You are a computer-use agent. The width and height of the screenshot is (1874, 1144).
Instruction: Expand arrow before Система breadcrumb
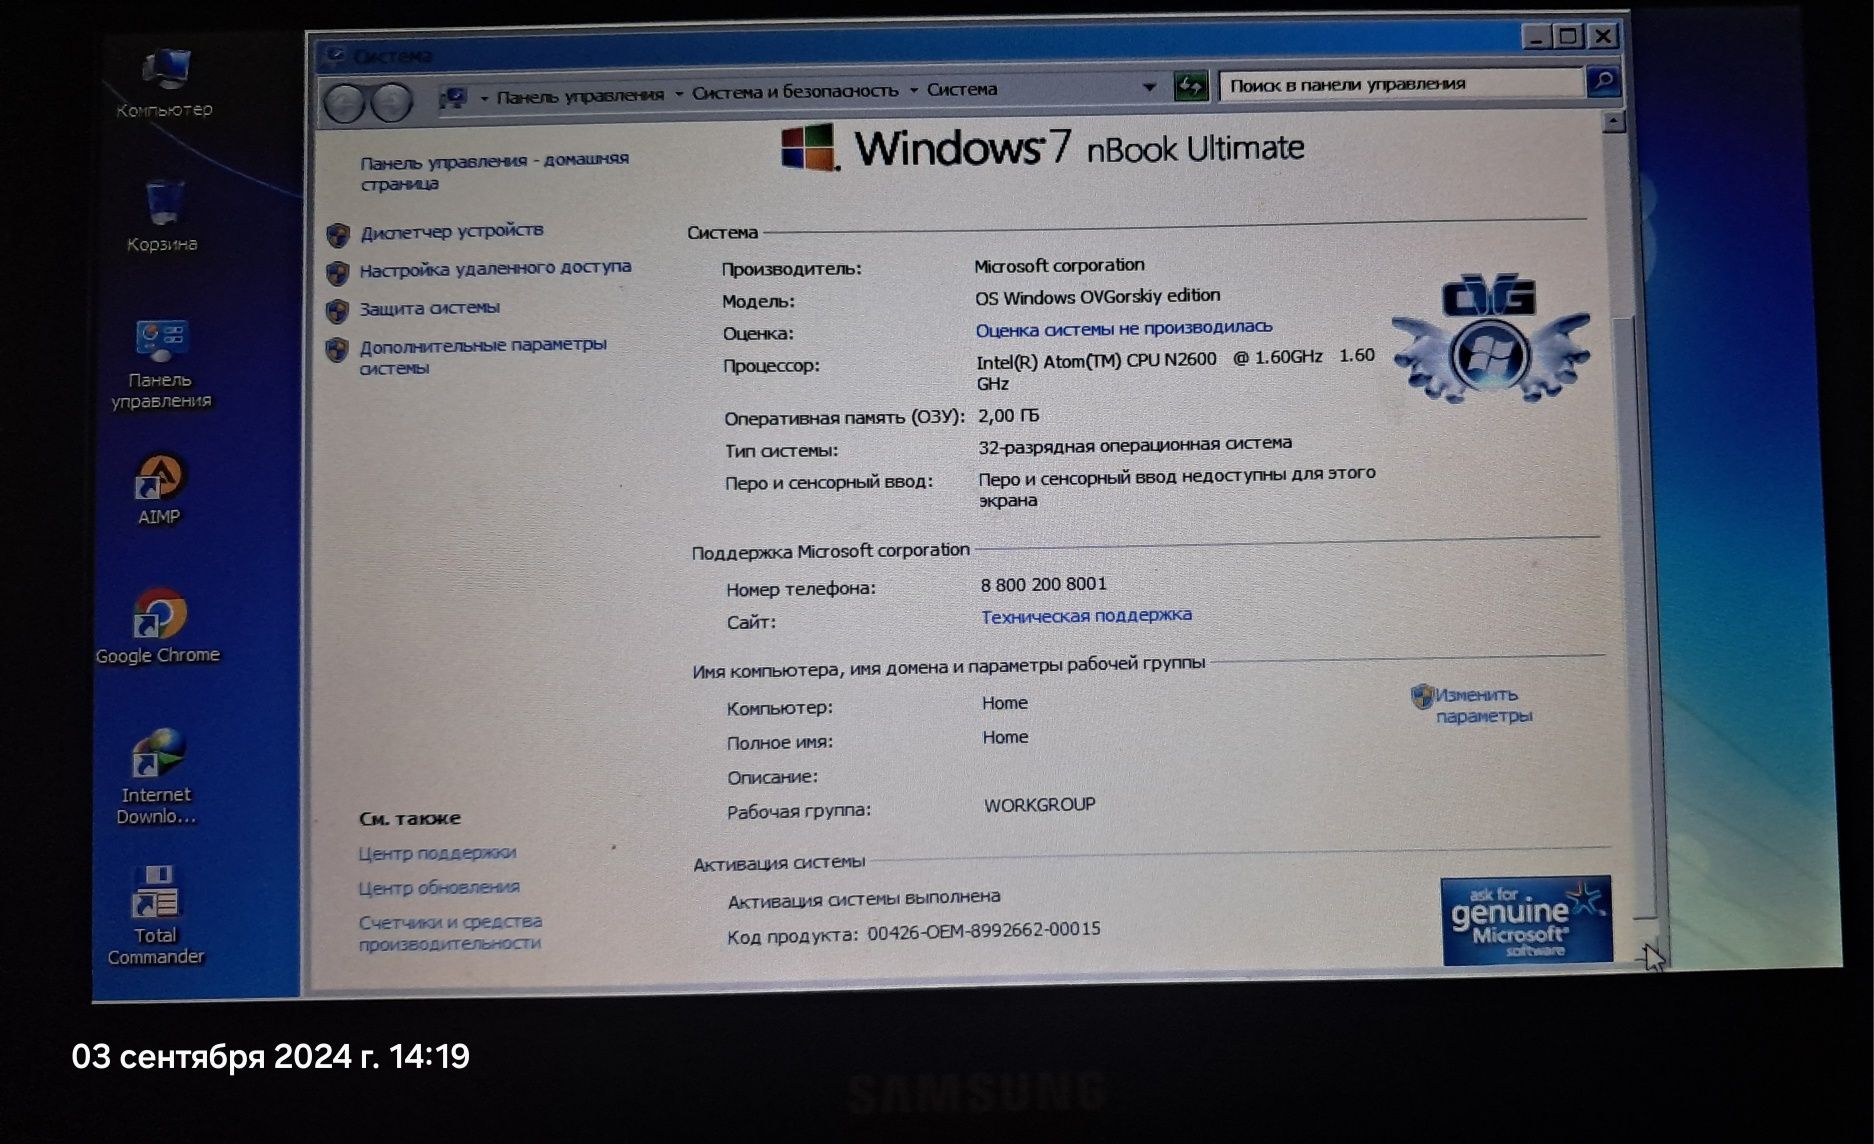click(x=914, y=90)
